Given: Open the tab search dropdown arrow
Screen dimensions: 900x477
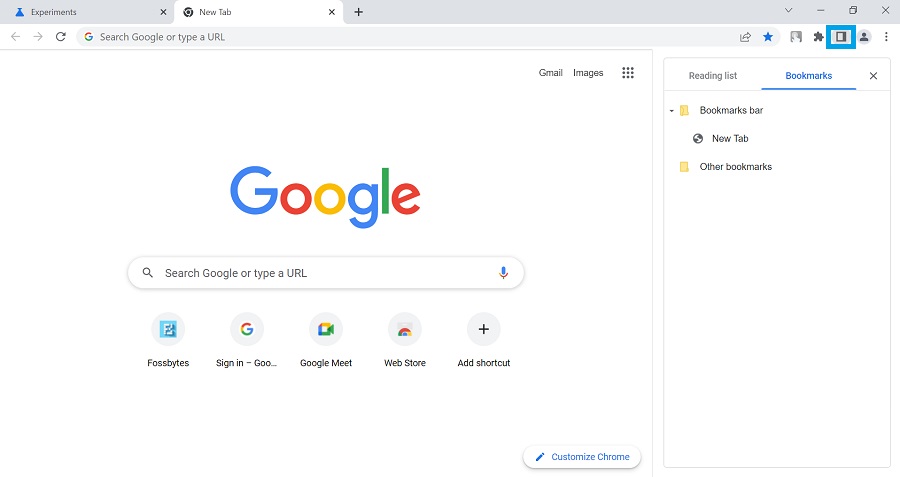Looking at the screenshot, I should [788, 11].
